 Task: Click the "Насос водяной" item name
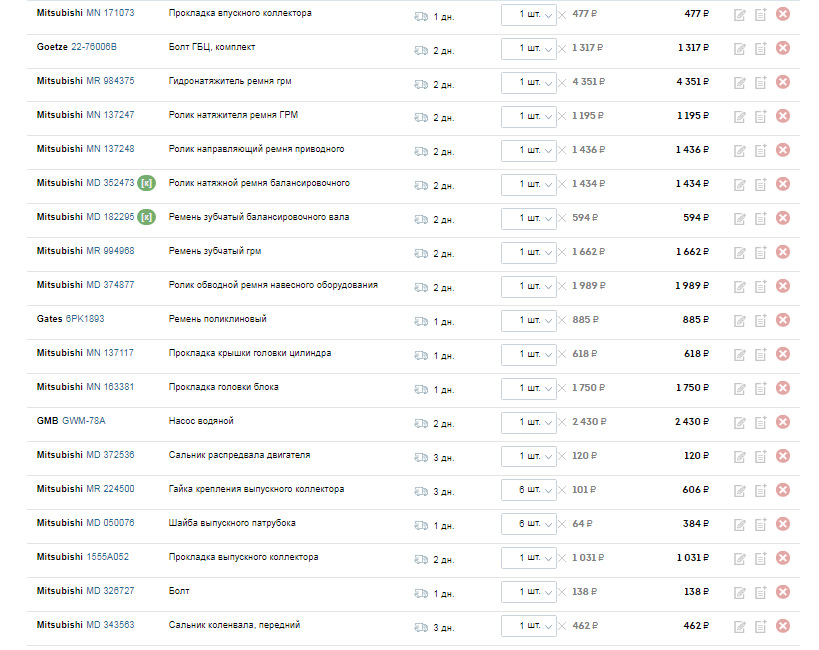pyautogui.click(x=201, y=421)
